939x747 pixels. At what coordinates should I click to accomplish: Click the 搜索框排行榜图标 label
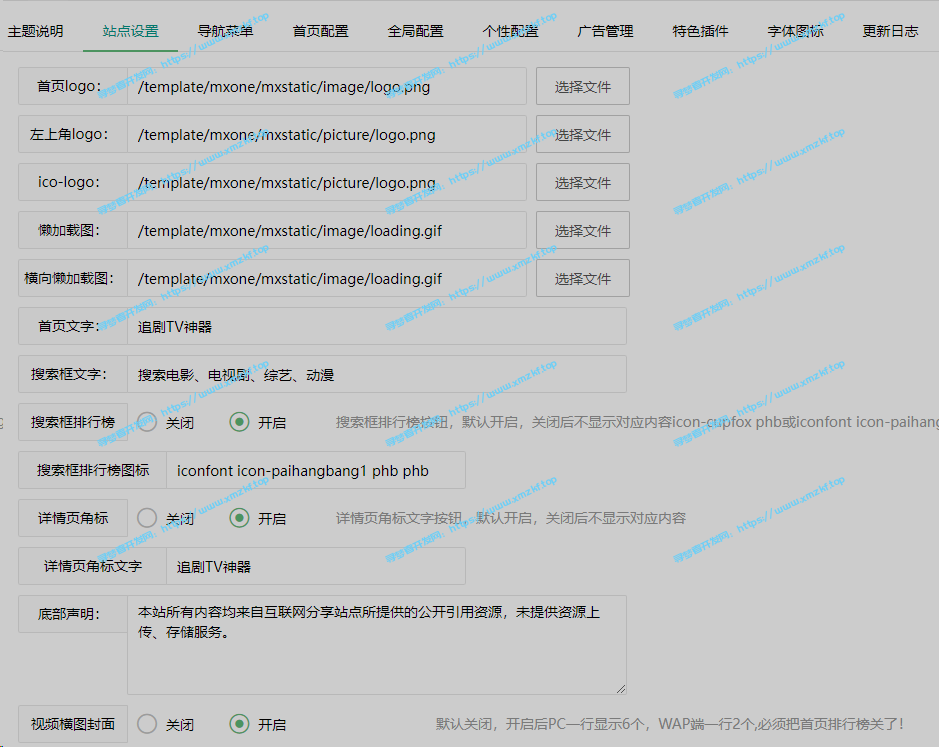(92, 470)
